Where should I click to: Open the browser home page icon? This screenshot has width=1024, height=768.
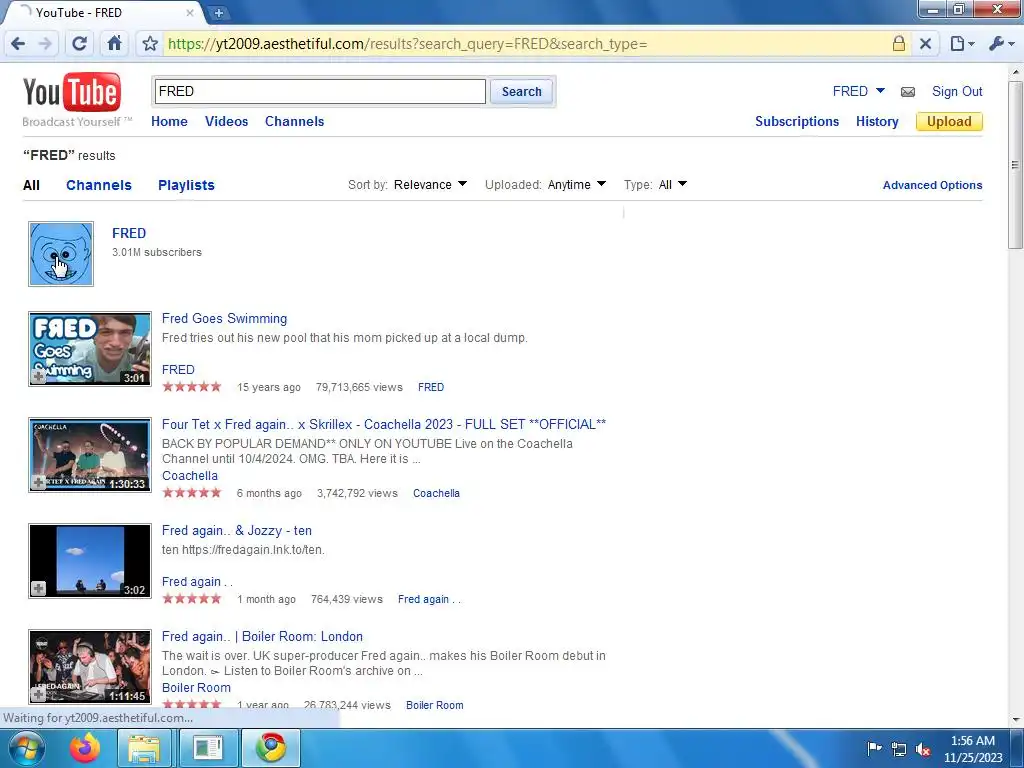114,44
